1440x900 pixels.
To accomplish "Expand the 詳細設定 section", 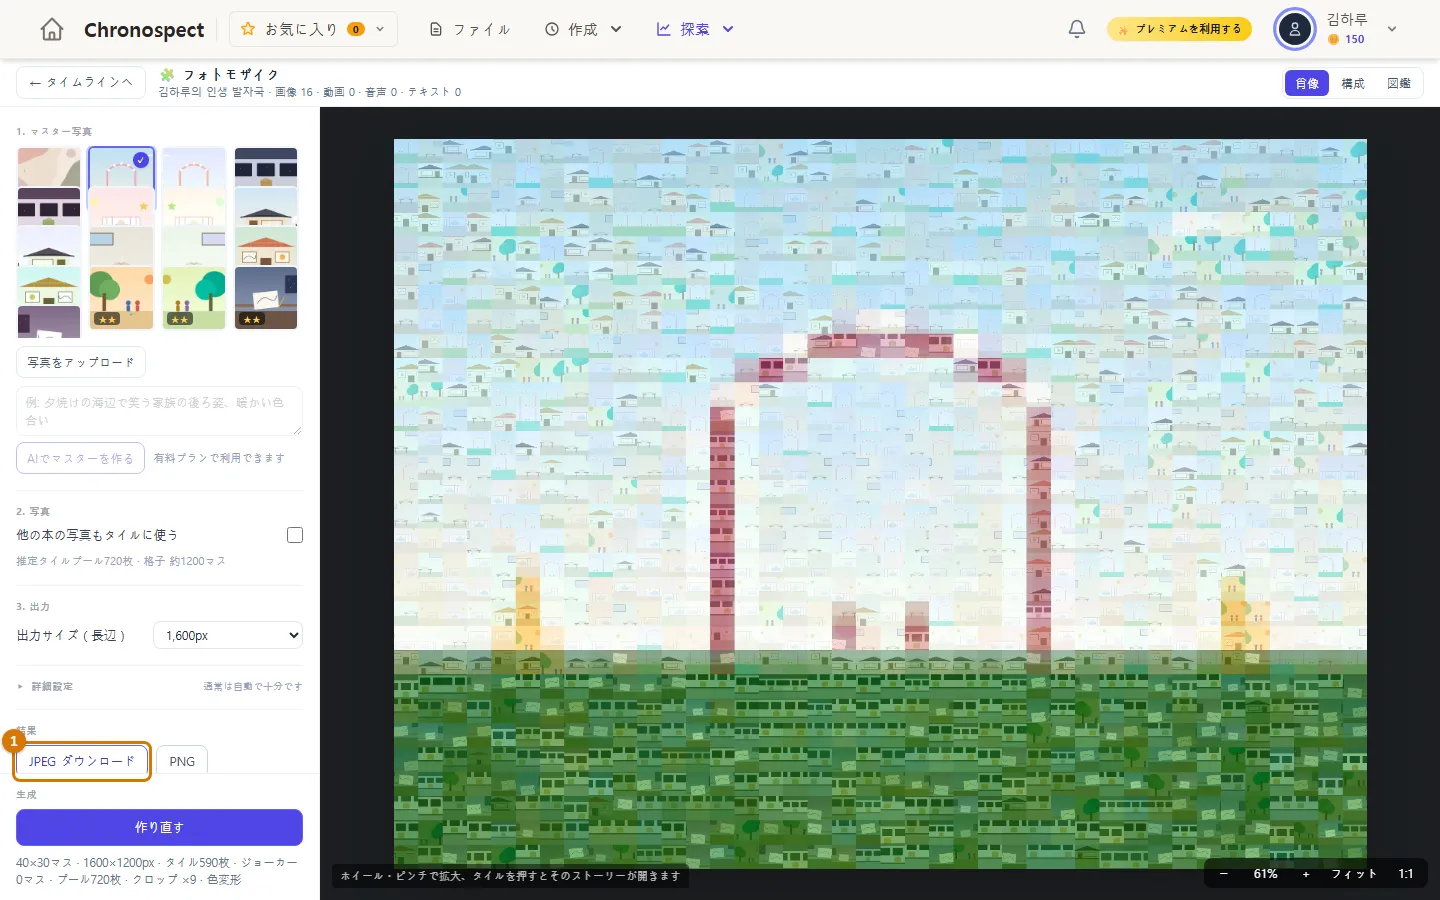I will (160, 687).
